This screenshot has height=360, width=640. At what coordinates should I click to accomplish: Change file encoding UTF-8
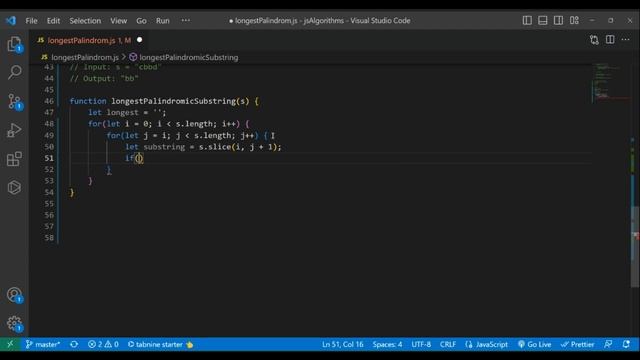point(421,344)
